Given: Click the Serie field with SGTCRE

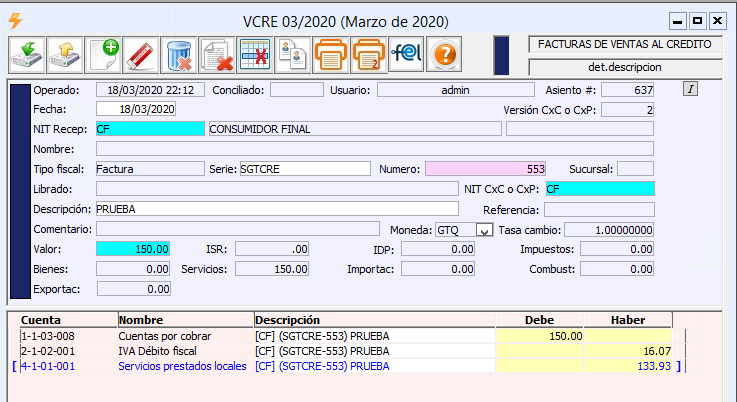Looking at the screenshot, I should click(304, 169).
